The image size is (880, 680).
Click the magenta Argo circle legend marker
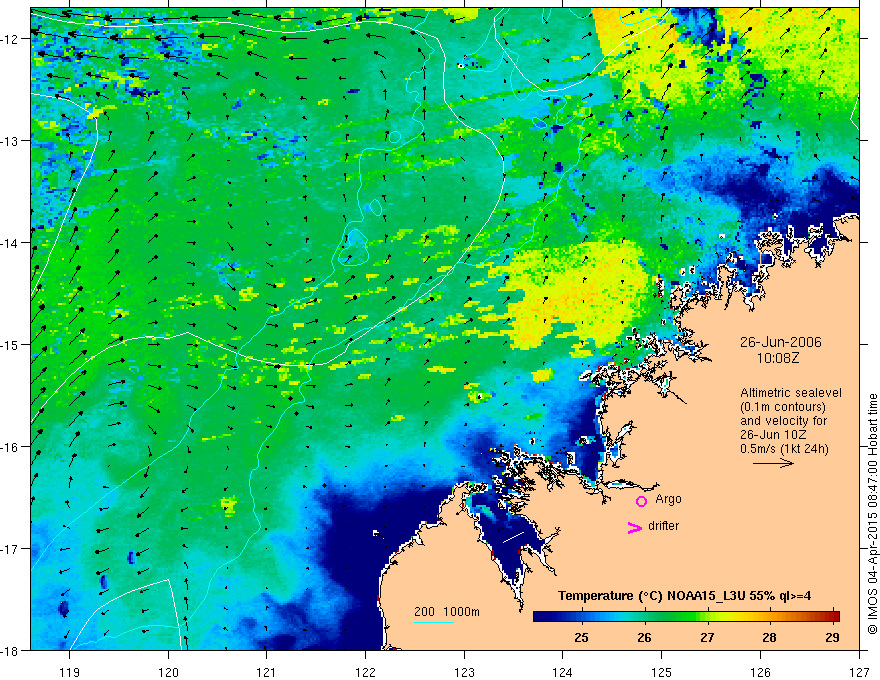tap(641, 501)
